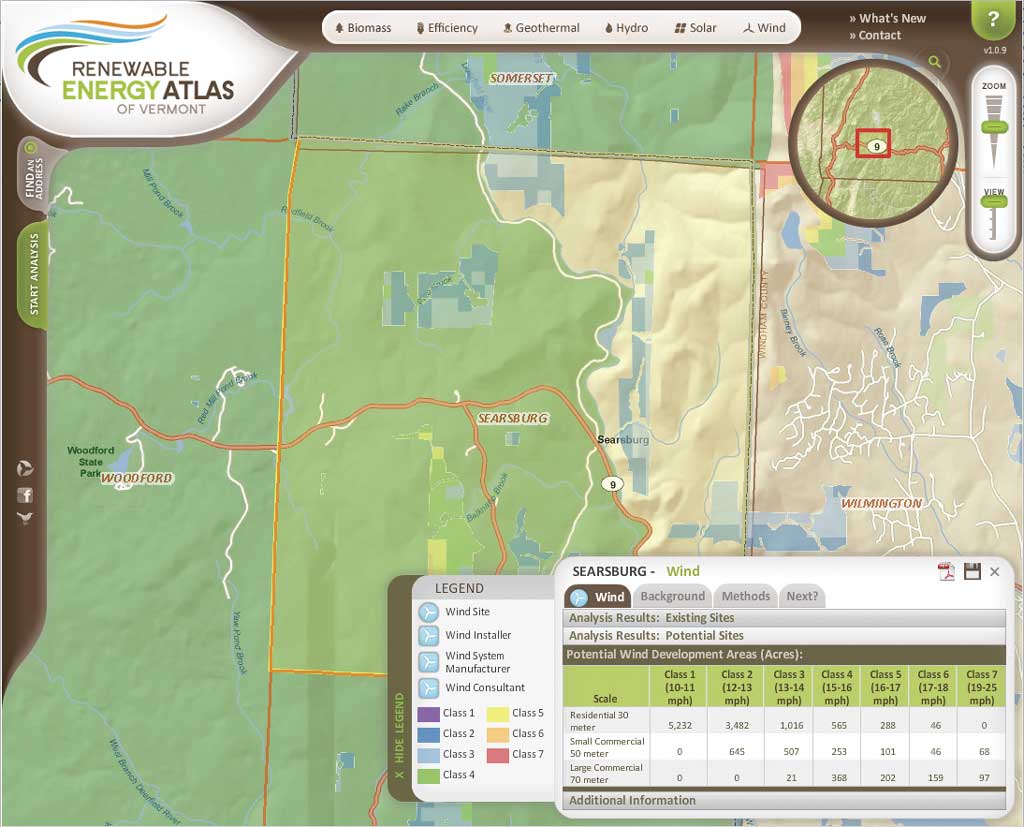Open the Contact link
Screen dimensions: 1024x827
875,35
